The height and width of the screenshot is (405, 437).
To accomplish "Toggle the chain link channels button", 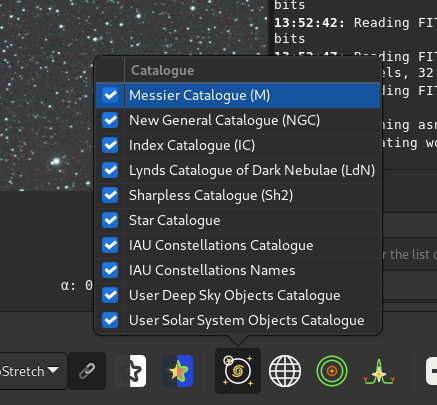I will 87,371.
